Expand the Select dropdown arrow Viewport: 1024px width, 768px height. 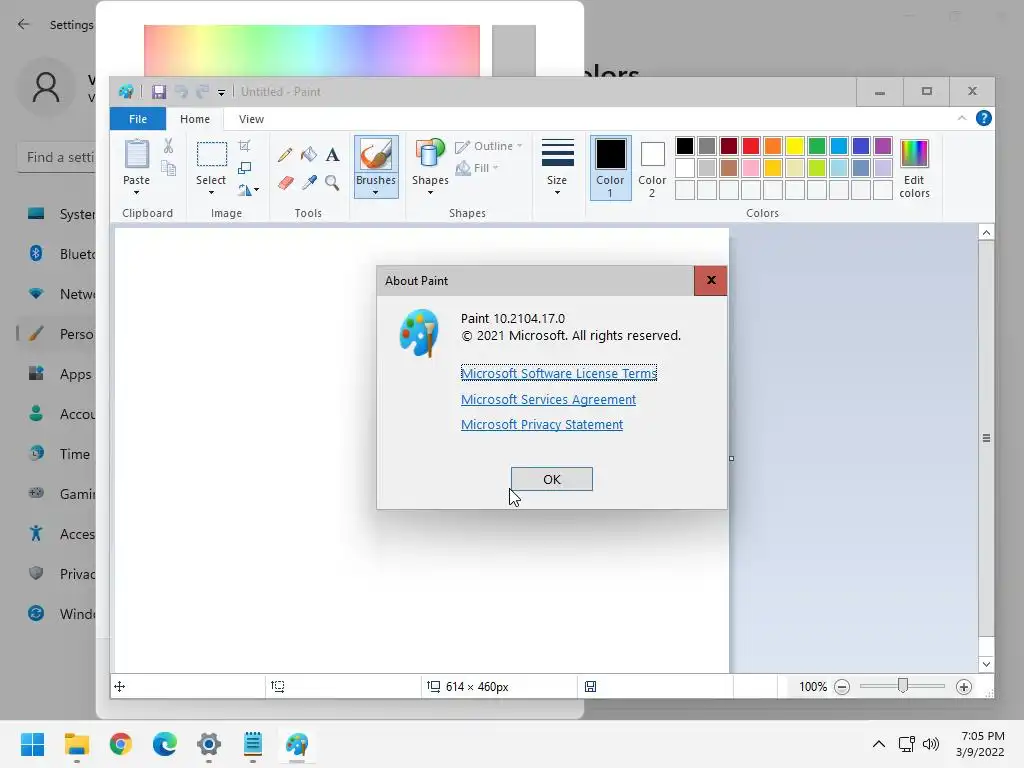[x=212, y=193]
